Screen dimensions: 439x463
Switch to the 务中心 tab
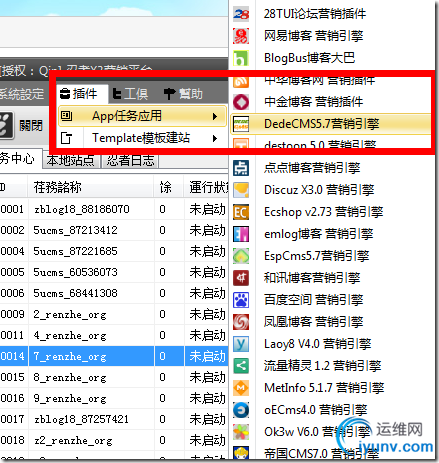point(19,158)
